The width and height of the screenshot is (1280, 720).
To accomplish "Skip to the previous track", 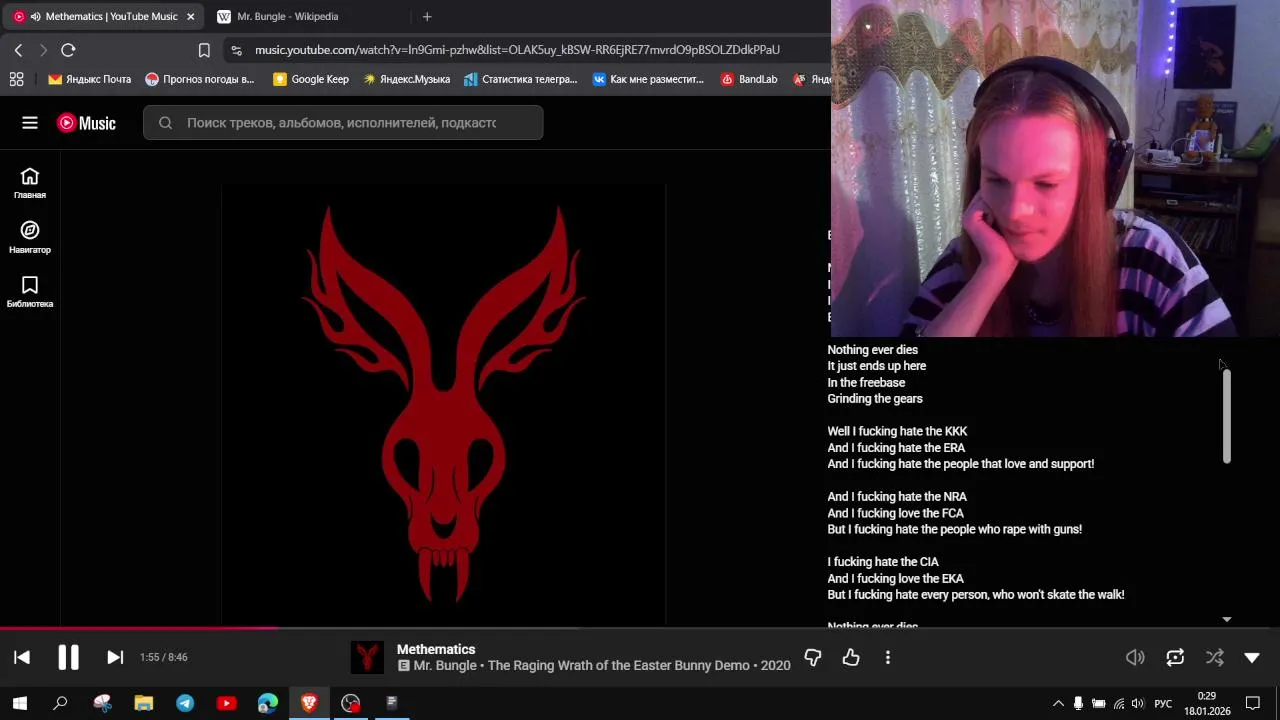I will point(22,657).
